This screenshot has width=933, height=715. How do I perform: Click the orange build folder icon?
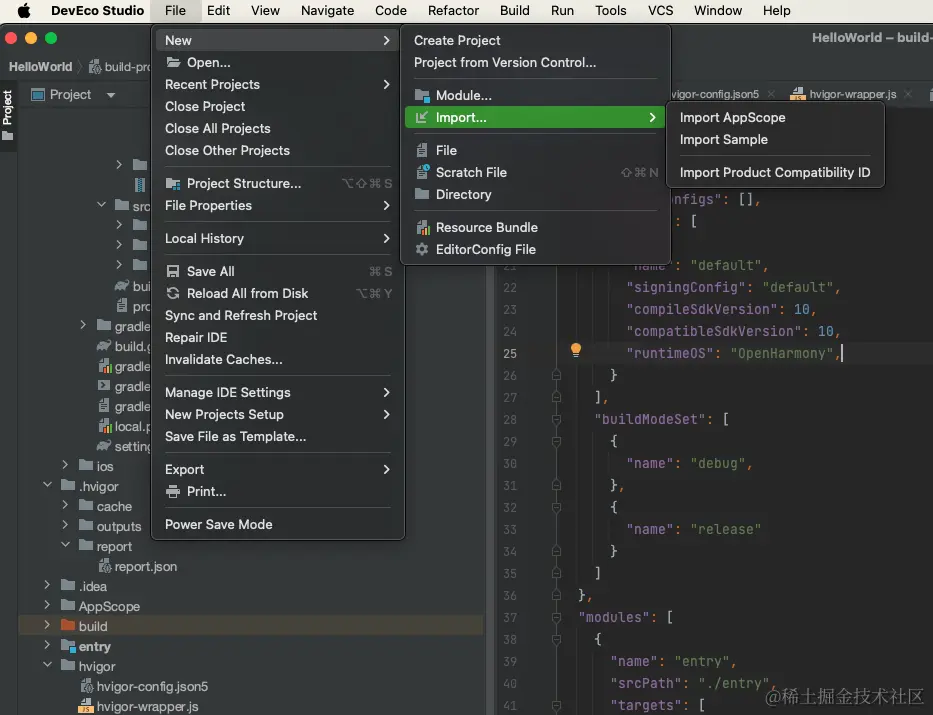coord(69,626)
